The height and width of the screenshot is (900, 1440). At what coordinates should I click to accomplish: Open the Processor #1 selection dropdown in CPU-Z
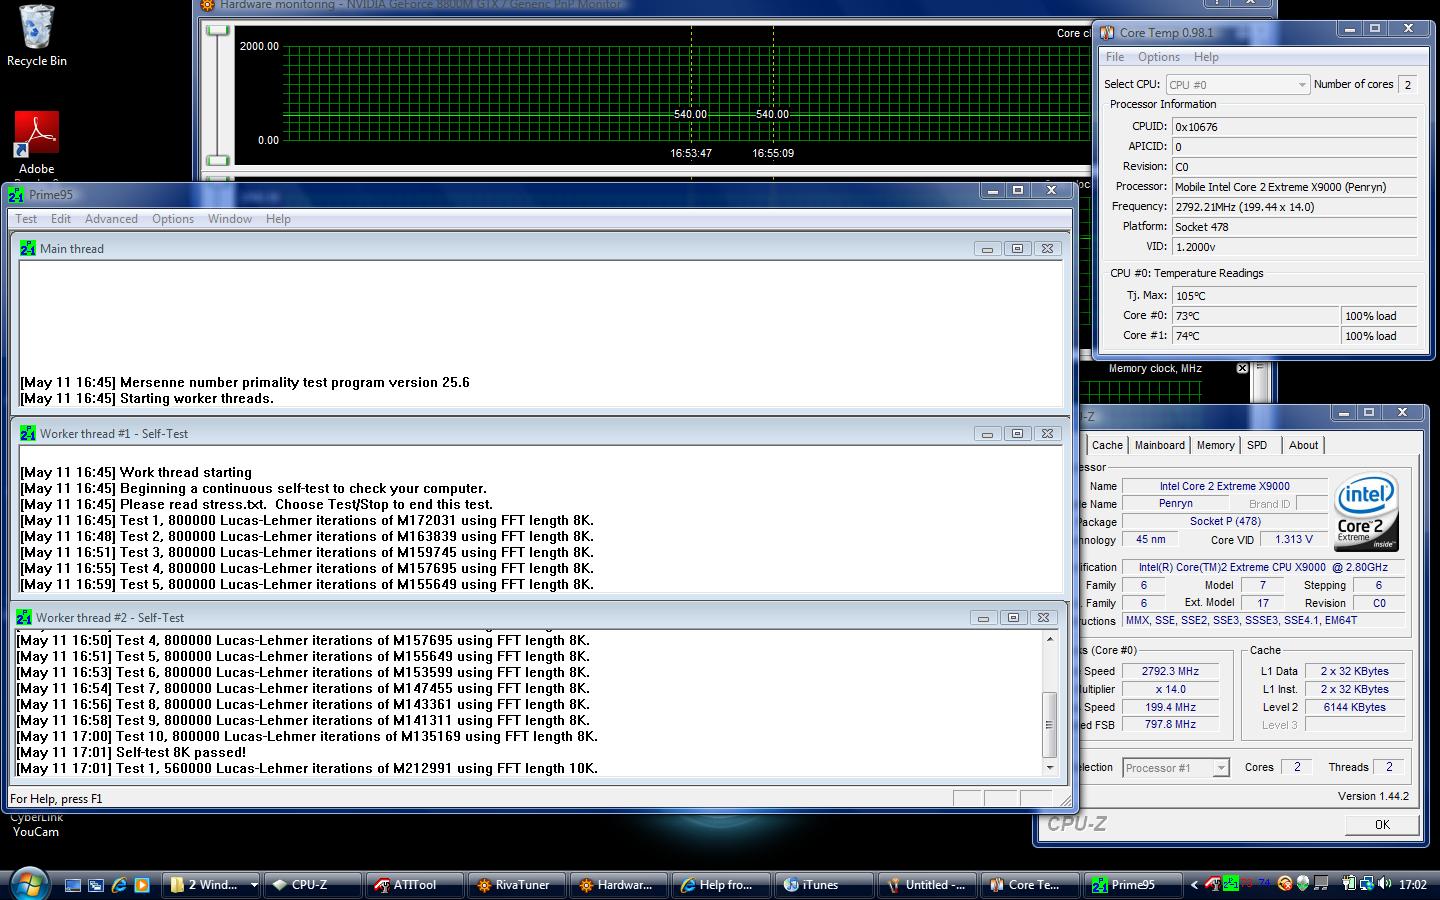pos(1175,768)
